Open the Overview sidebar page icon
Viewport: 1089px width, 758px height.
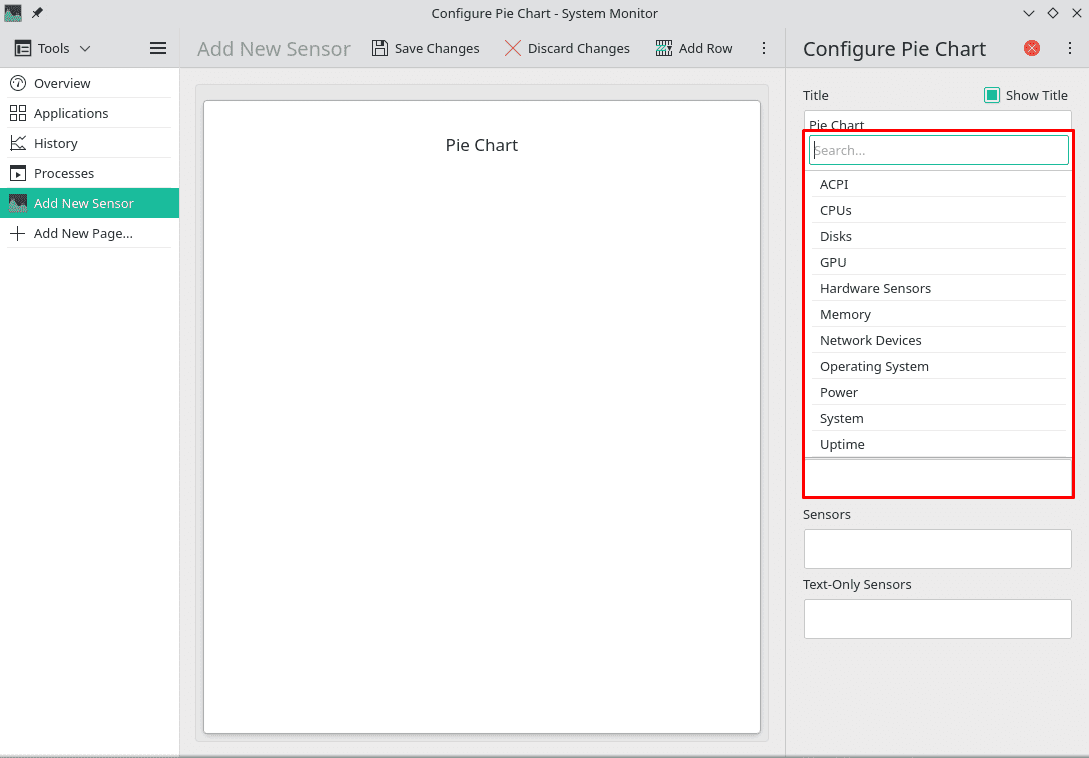18,83
